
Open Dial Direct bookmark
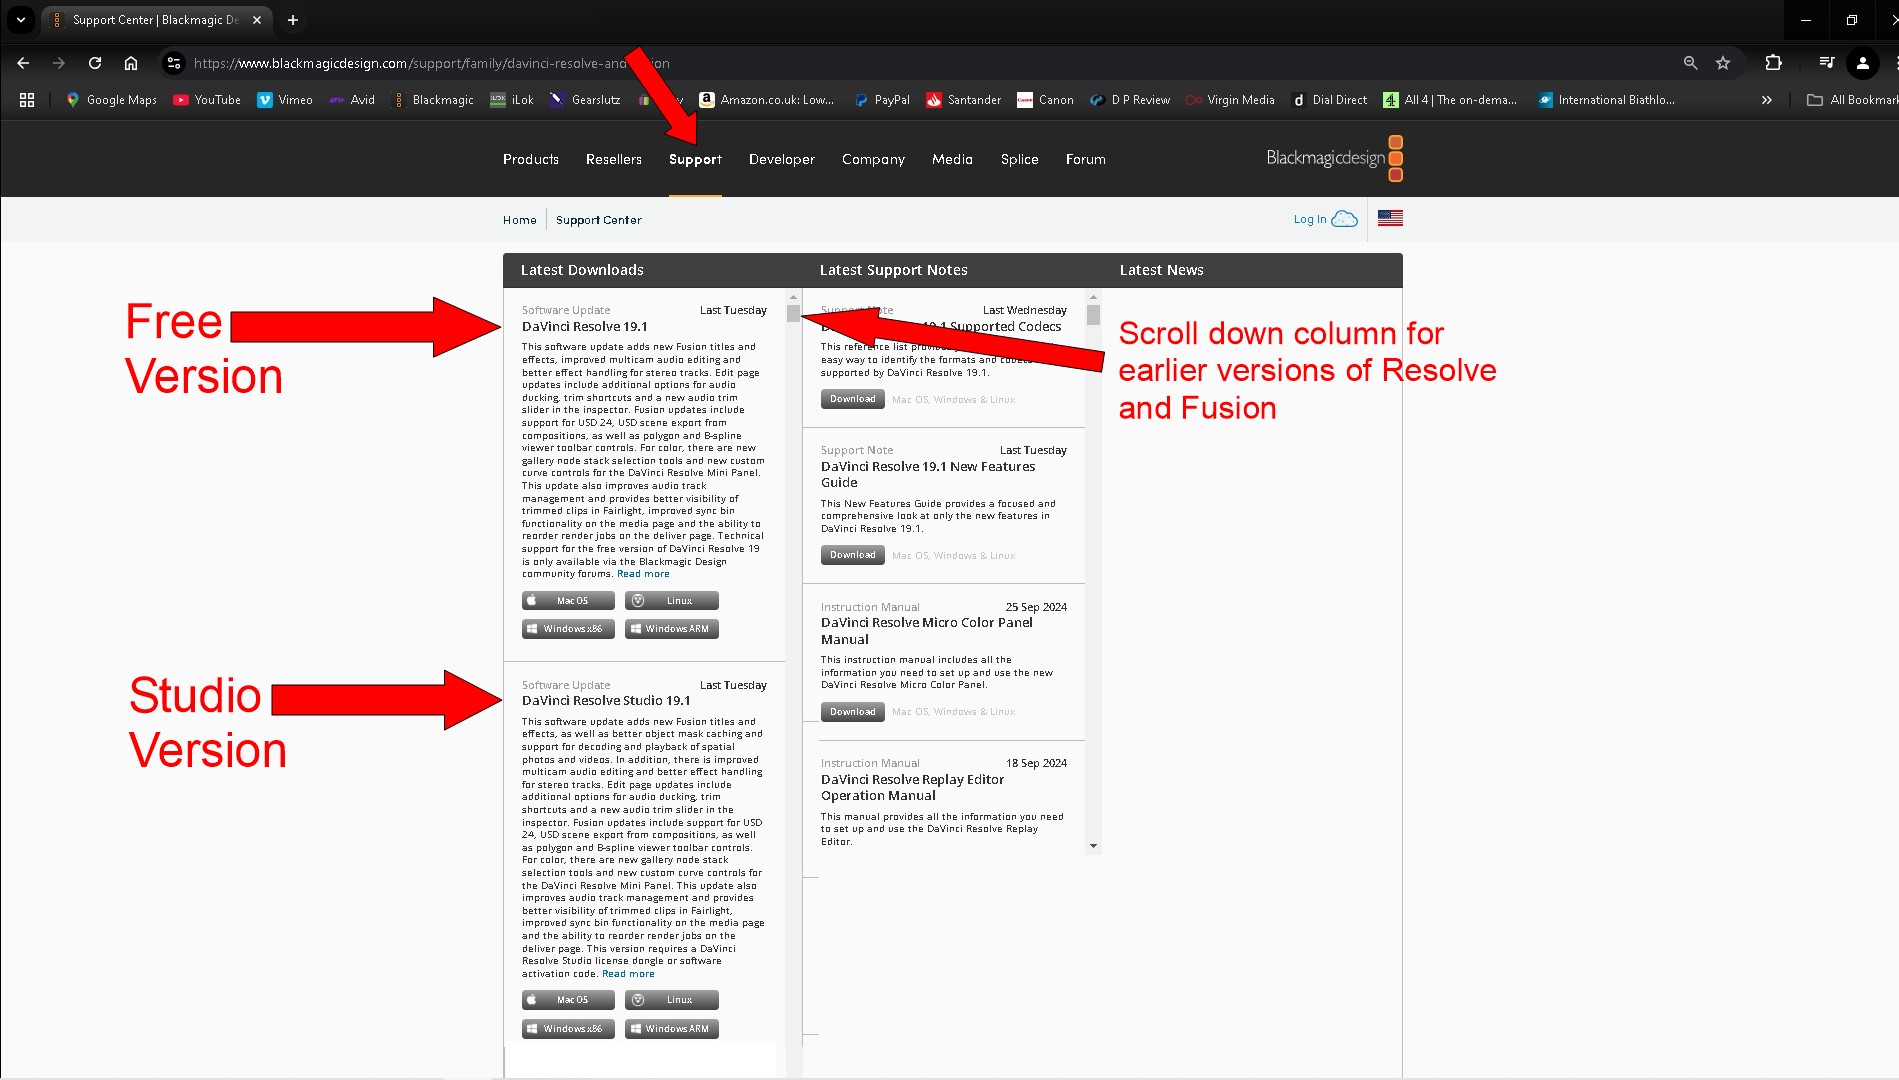point(1330,100)
